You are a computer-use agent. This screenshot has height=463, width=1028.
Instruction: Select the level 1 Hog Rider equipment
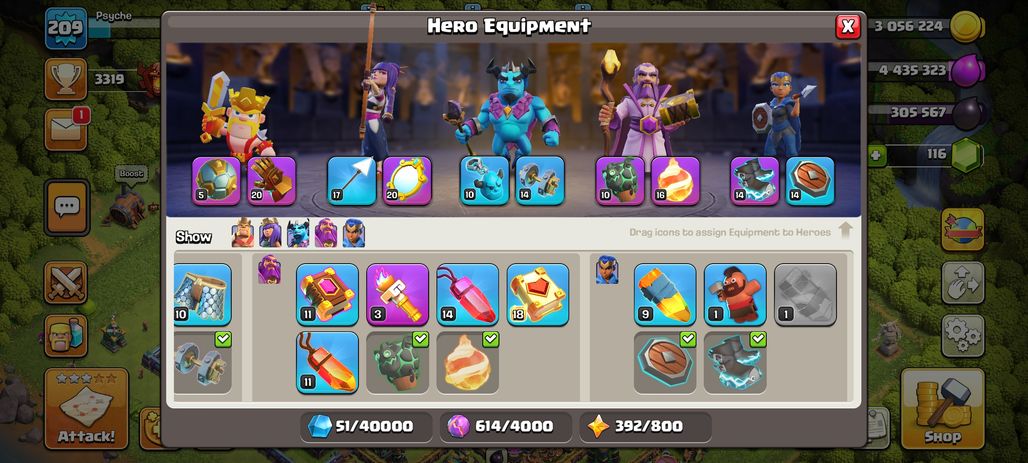pos(735,294)
